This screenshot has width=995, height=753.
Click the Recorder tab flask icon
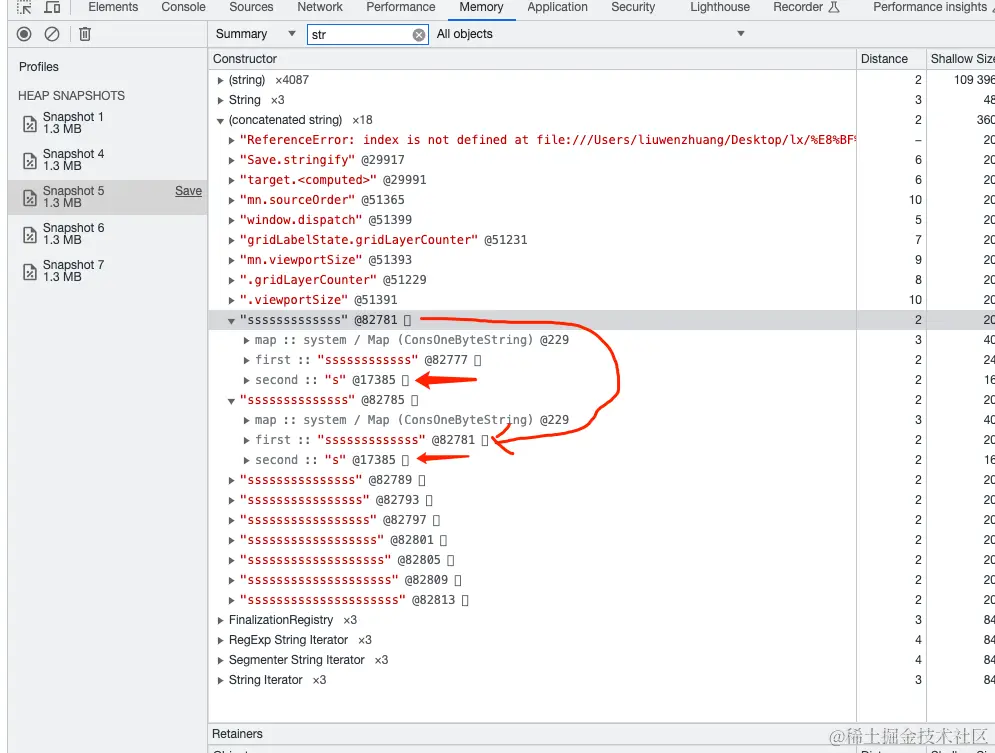[x=834, y=7]
